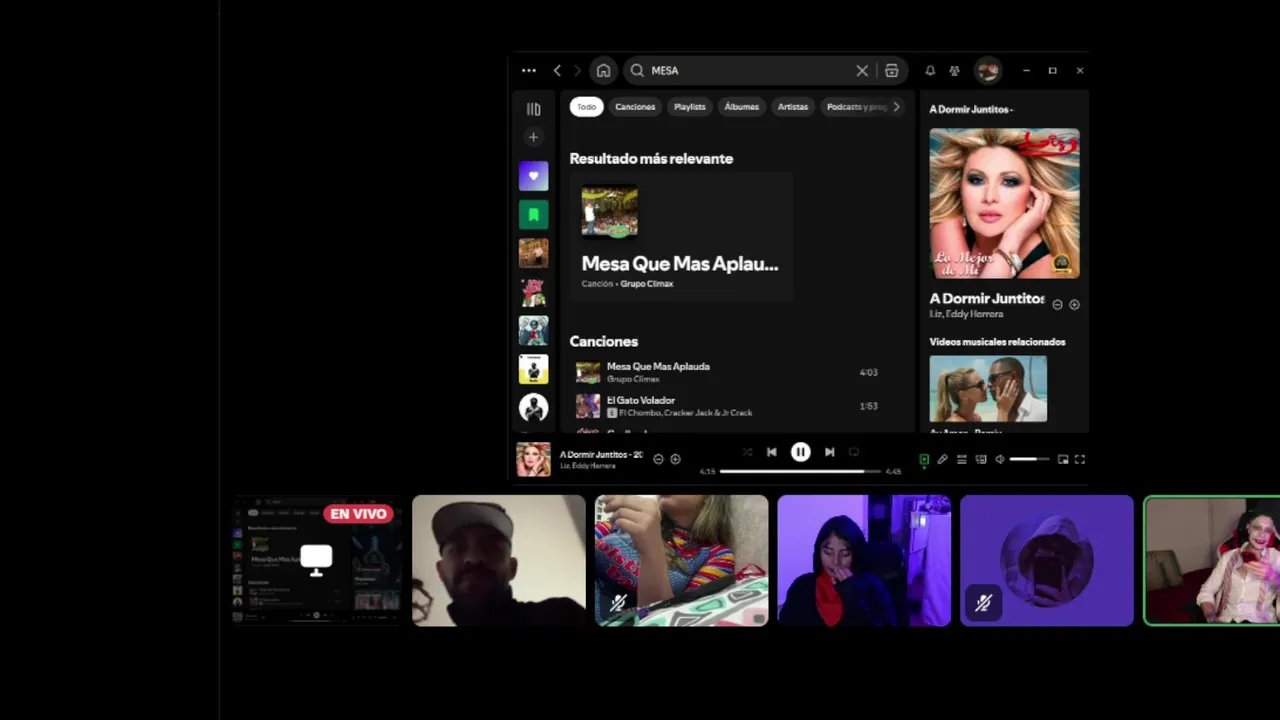Click the top result album cover
Viewport: 1280px width, 720px height.
pos(609,212)
